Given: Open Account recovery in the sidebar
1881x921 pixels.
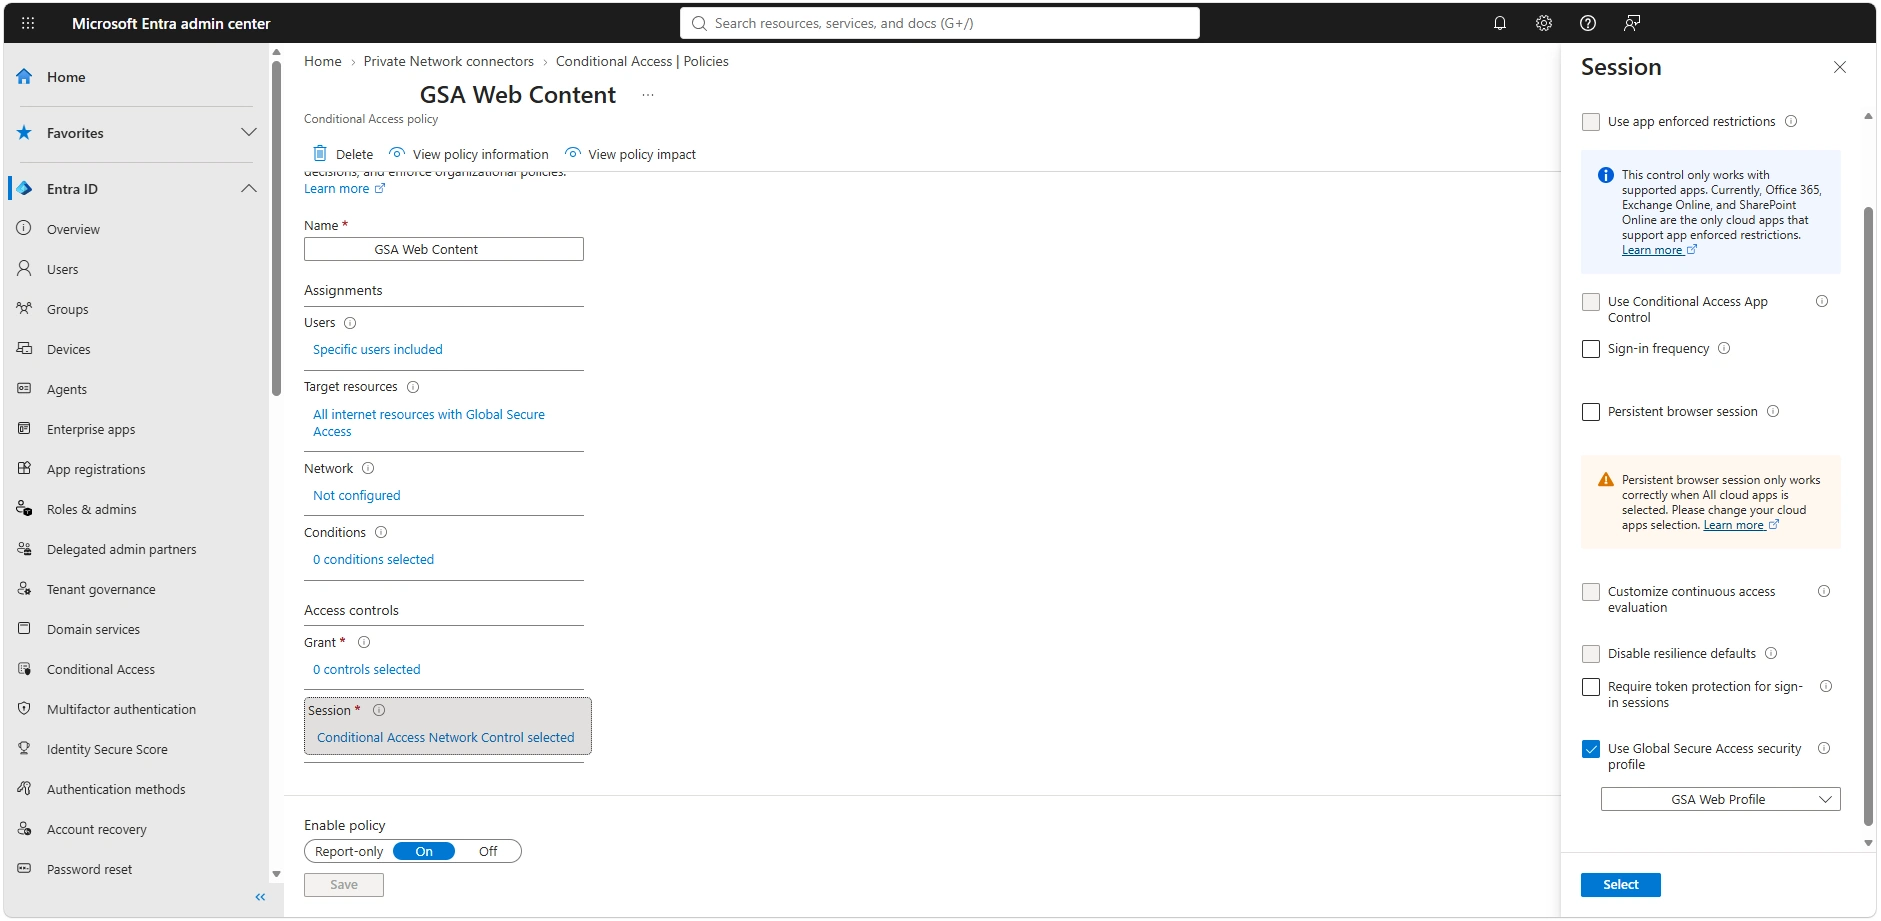Looking at the screenshot, I should coord(96,830).
